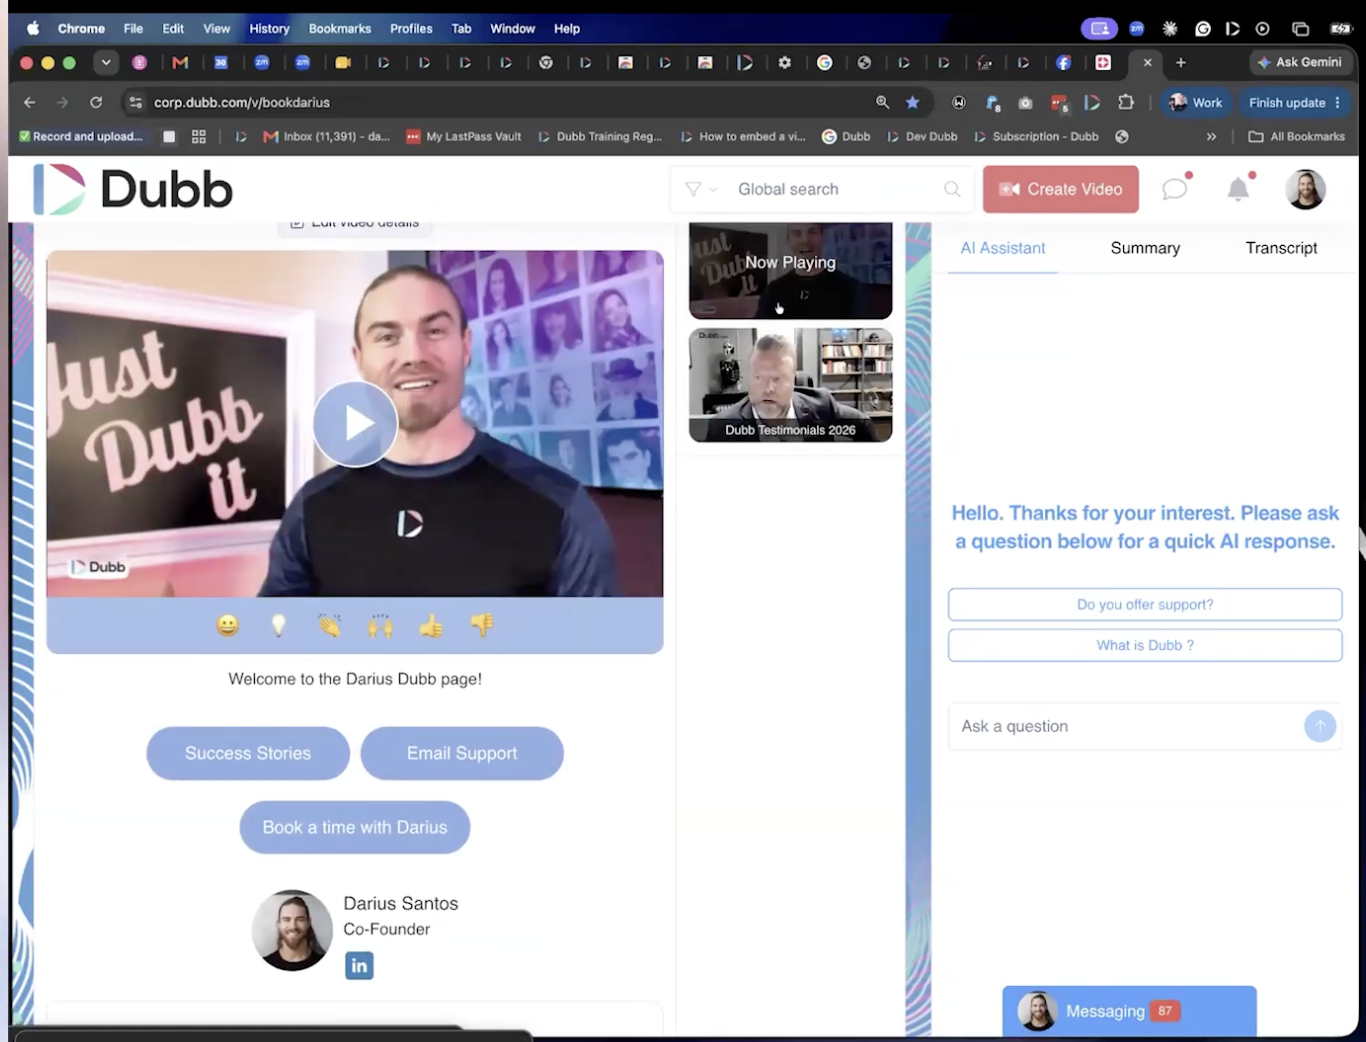Switch to the AI Assistant tab
Screen dimensions: 1366x1042
1003,248
